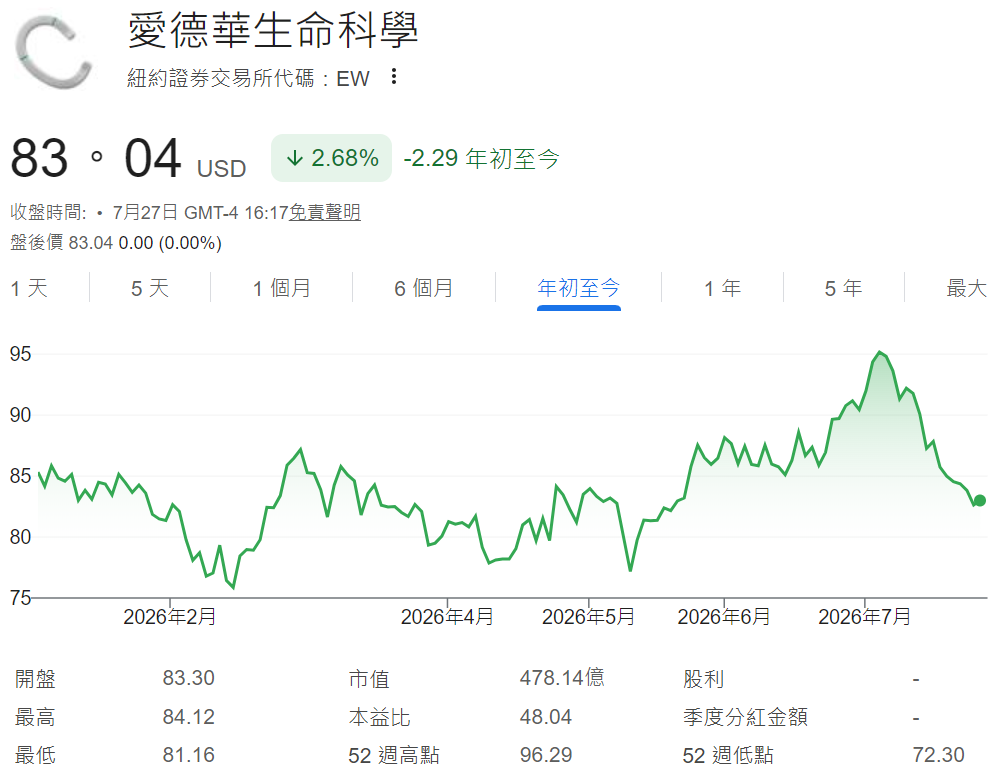Click the 盤後價 83.04 after-hours line
The image size is (1005, 772).
[x=116, y=243]
